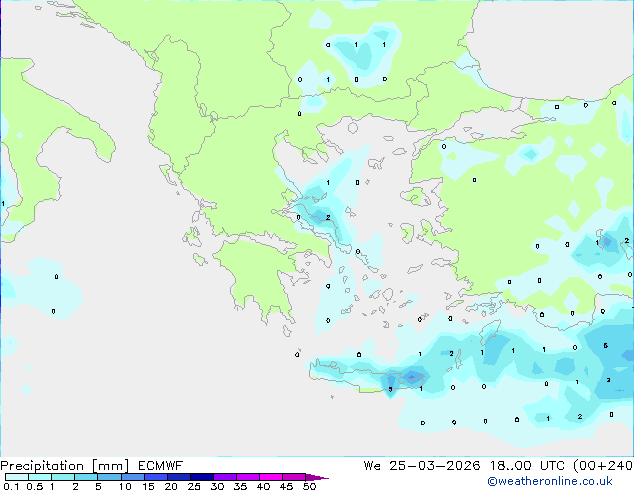Click the "15" legend scale label
The height and width of the screenshot is (490, 634).
point(148,486)
